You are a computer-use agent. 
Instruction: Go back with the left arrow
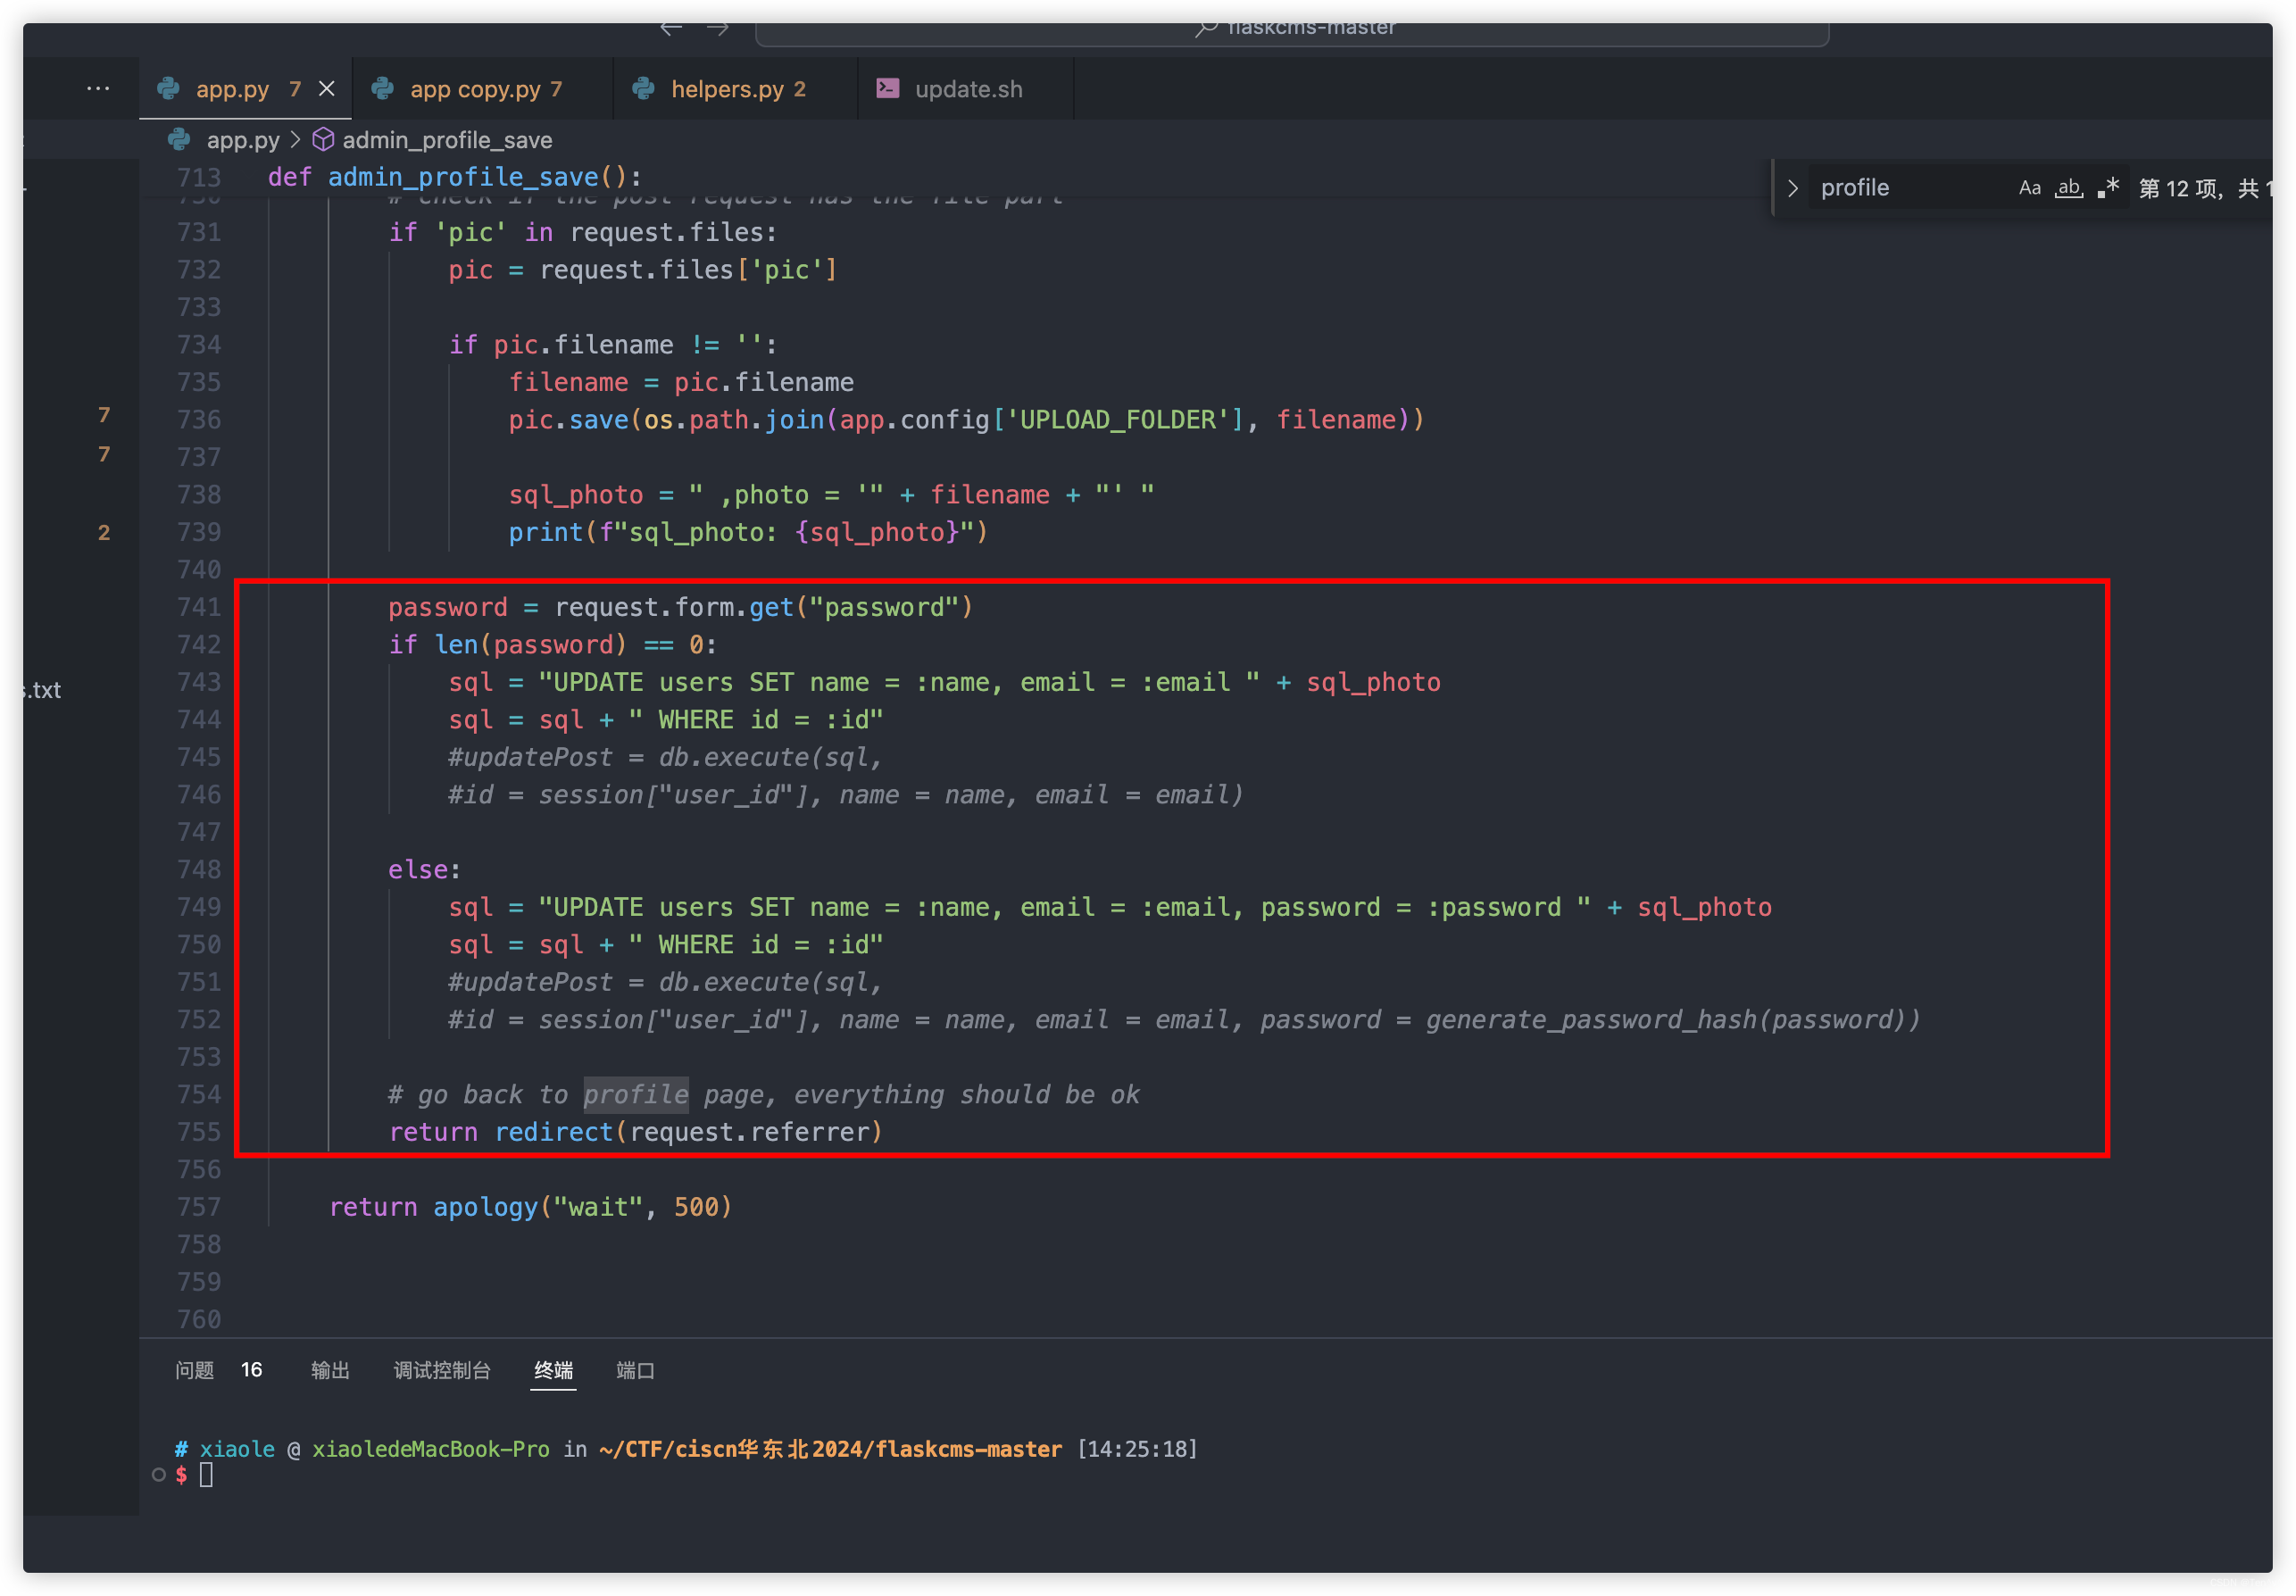(x=671, y=28)
